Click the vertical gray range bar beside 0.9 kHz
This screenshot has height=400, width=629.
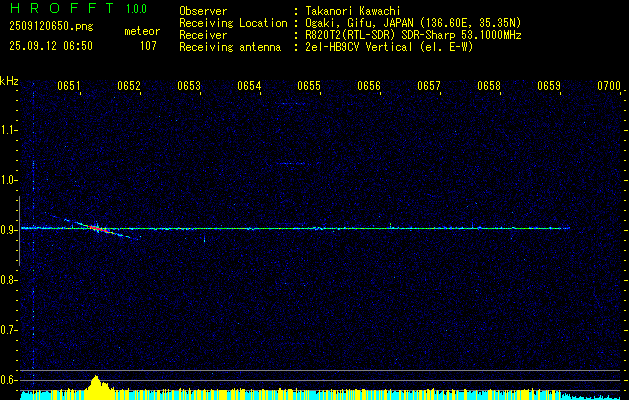tap(19, 231)
